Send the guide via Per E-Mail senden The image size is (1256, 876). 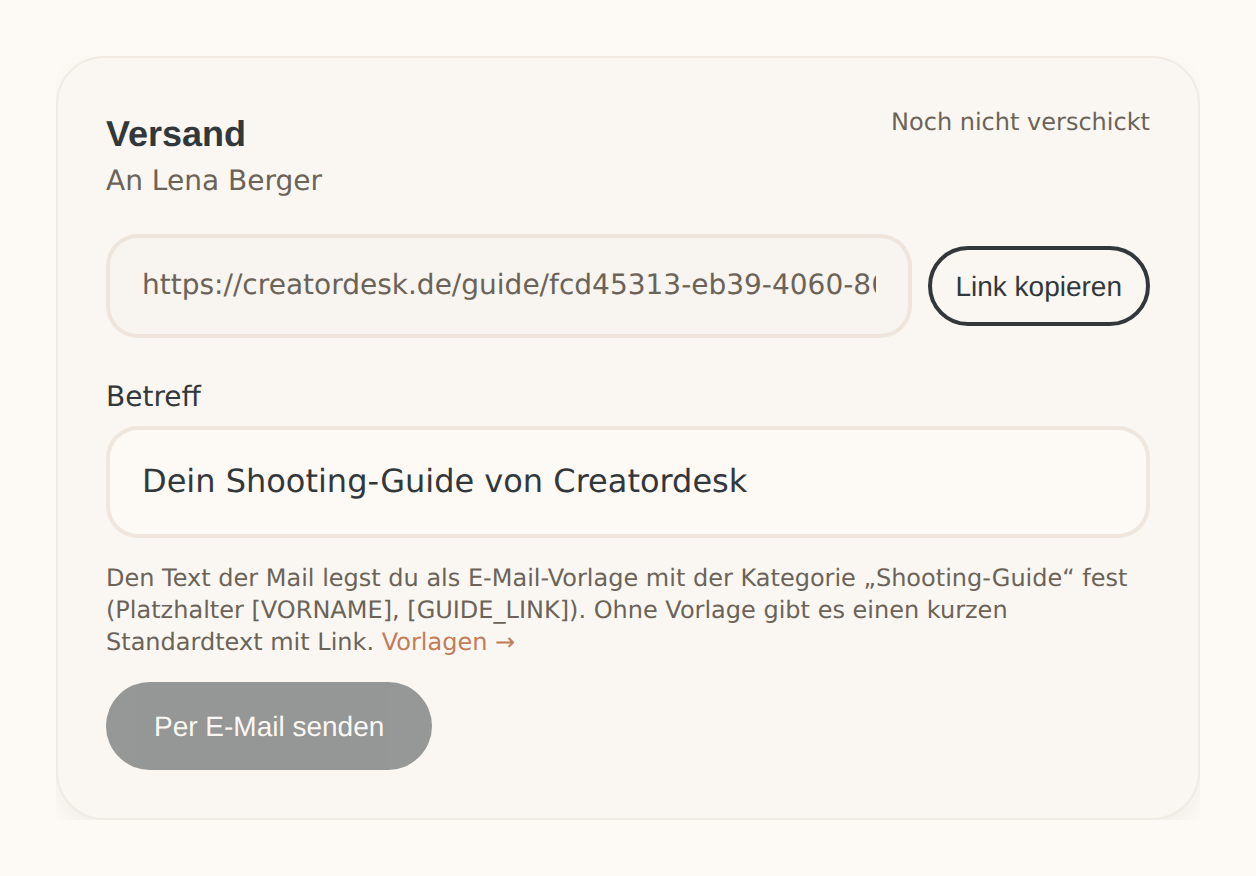269,726
